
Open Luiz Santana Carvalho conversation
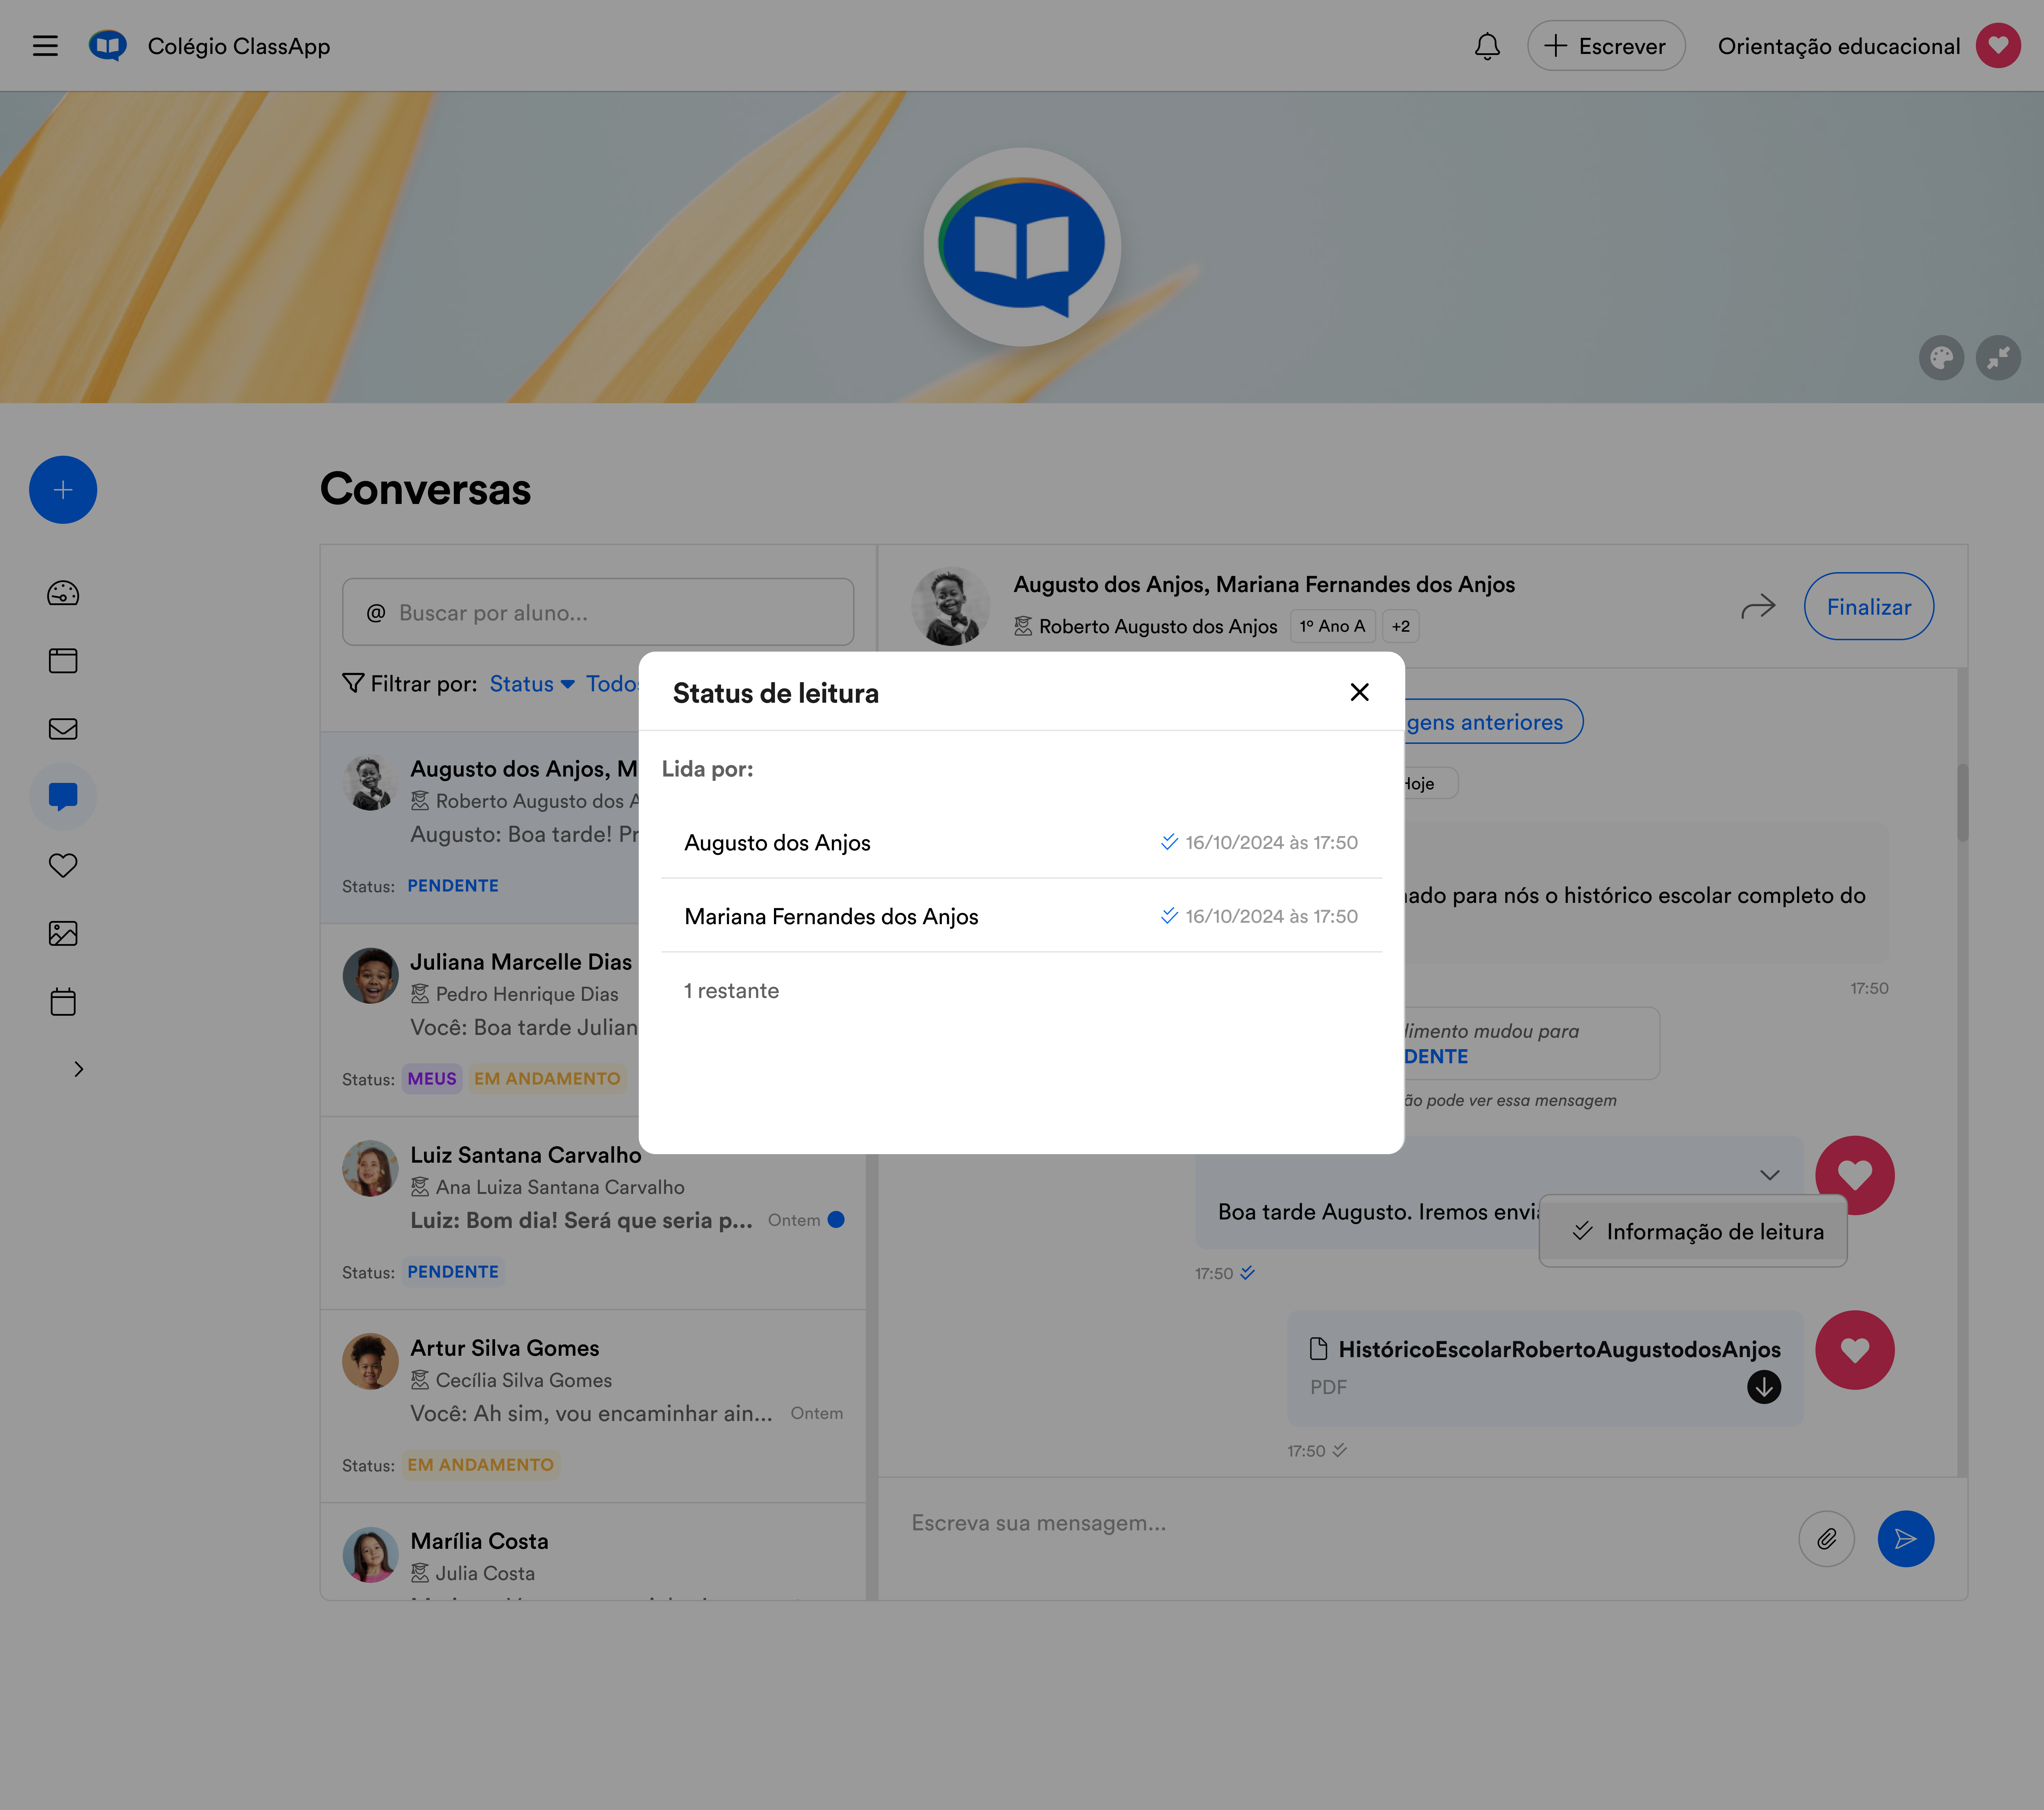pyautogui.click(x=593, y=1213)
